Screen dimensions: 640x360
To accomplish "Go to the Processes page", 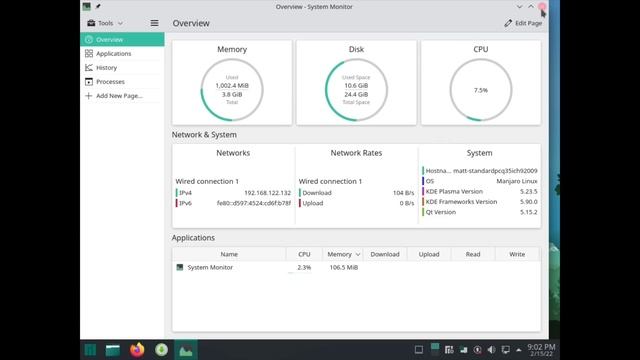I will tap(122, 82).
